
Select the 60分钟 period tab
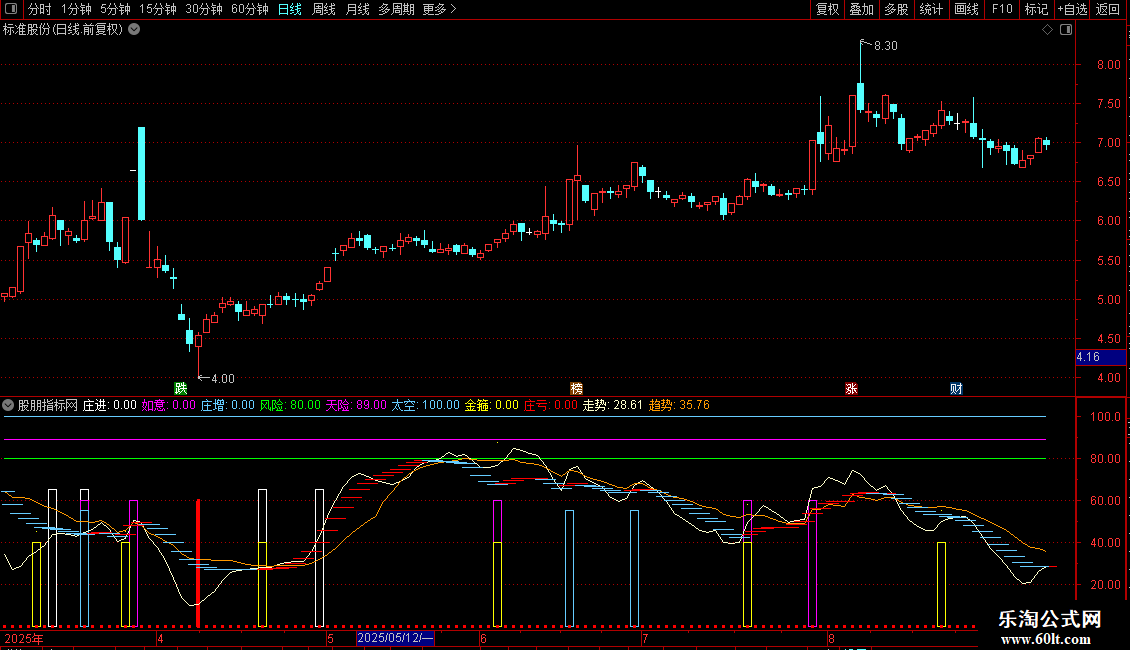coord(249,9)
